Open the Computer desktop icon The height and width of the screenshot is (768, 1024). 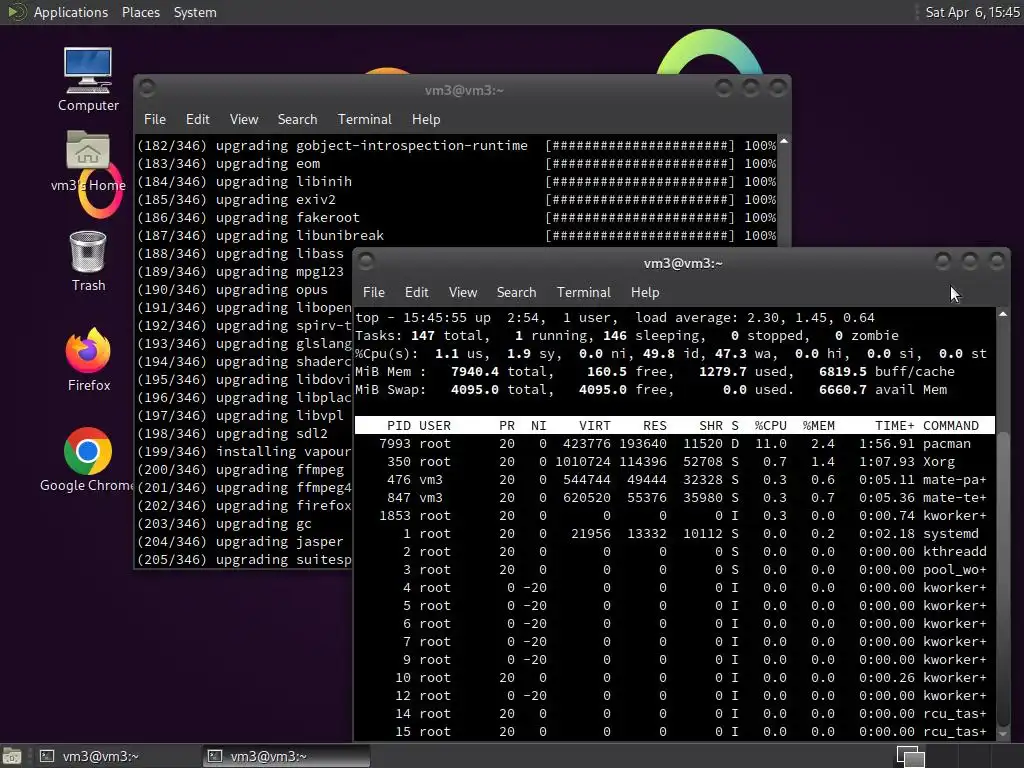[88, 80]
